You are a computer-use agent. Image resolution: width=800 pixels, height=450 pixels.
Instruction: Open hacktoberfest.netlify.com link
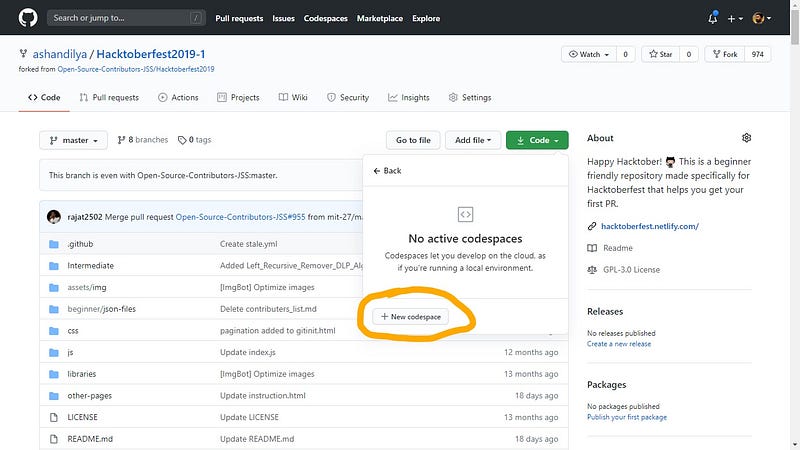pos(649,226)
